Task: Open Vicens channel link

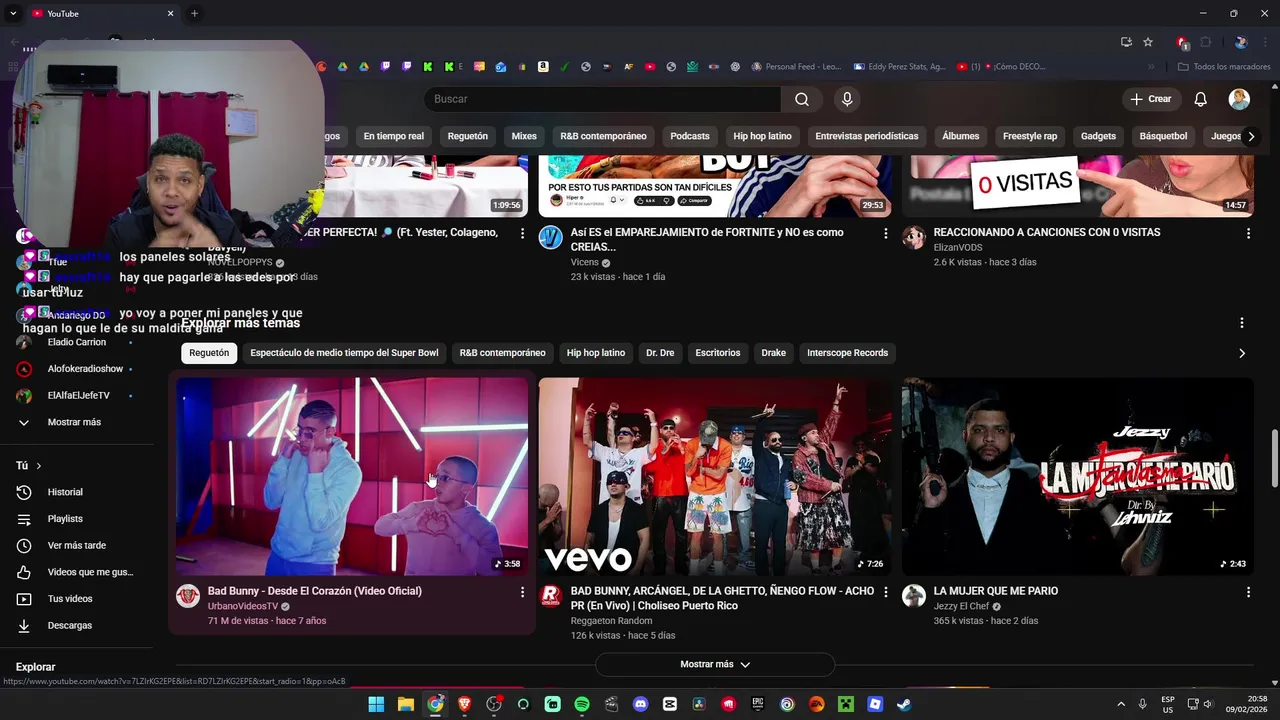Action: coord(584,263)
